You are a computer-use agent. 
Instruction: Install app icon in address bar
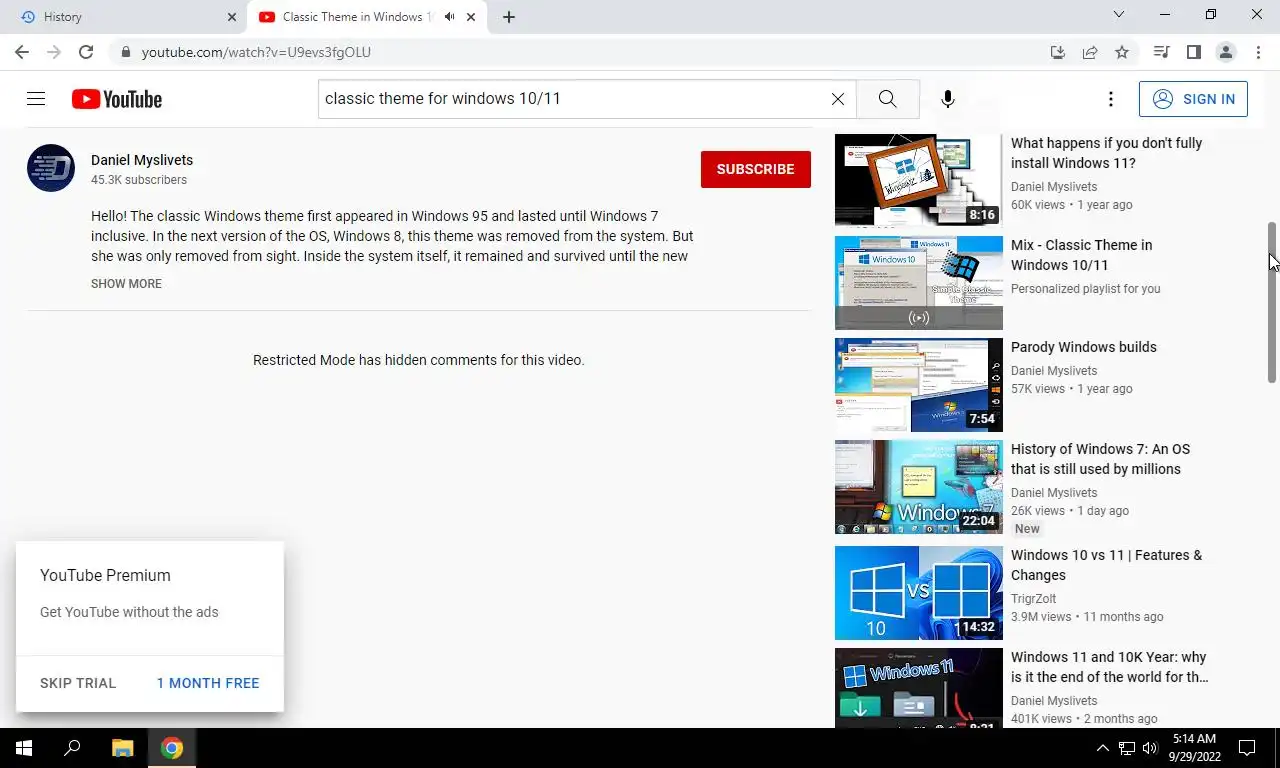(1058, 52)
